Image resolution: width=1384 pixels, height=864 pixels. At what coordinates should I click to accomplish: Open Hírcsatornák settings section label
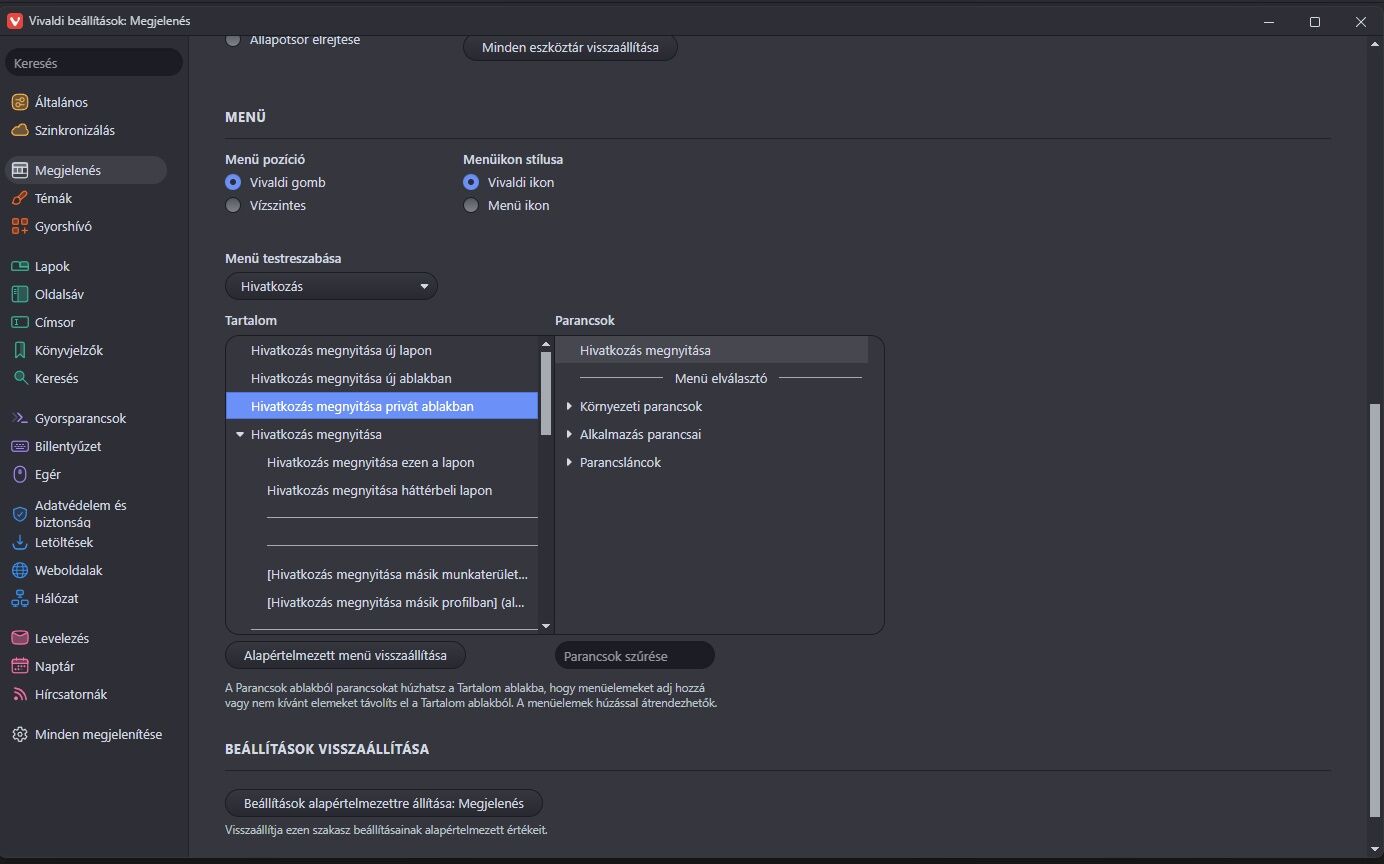(71, 694)
